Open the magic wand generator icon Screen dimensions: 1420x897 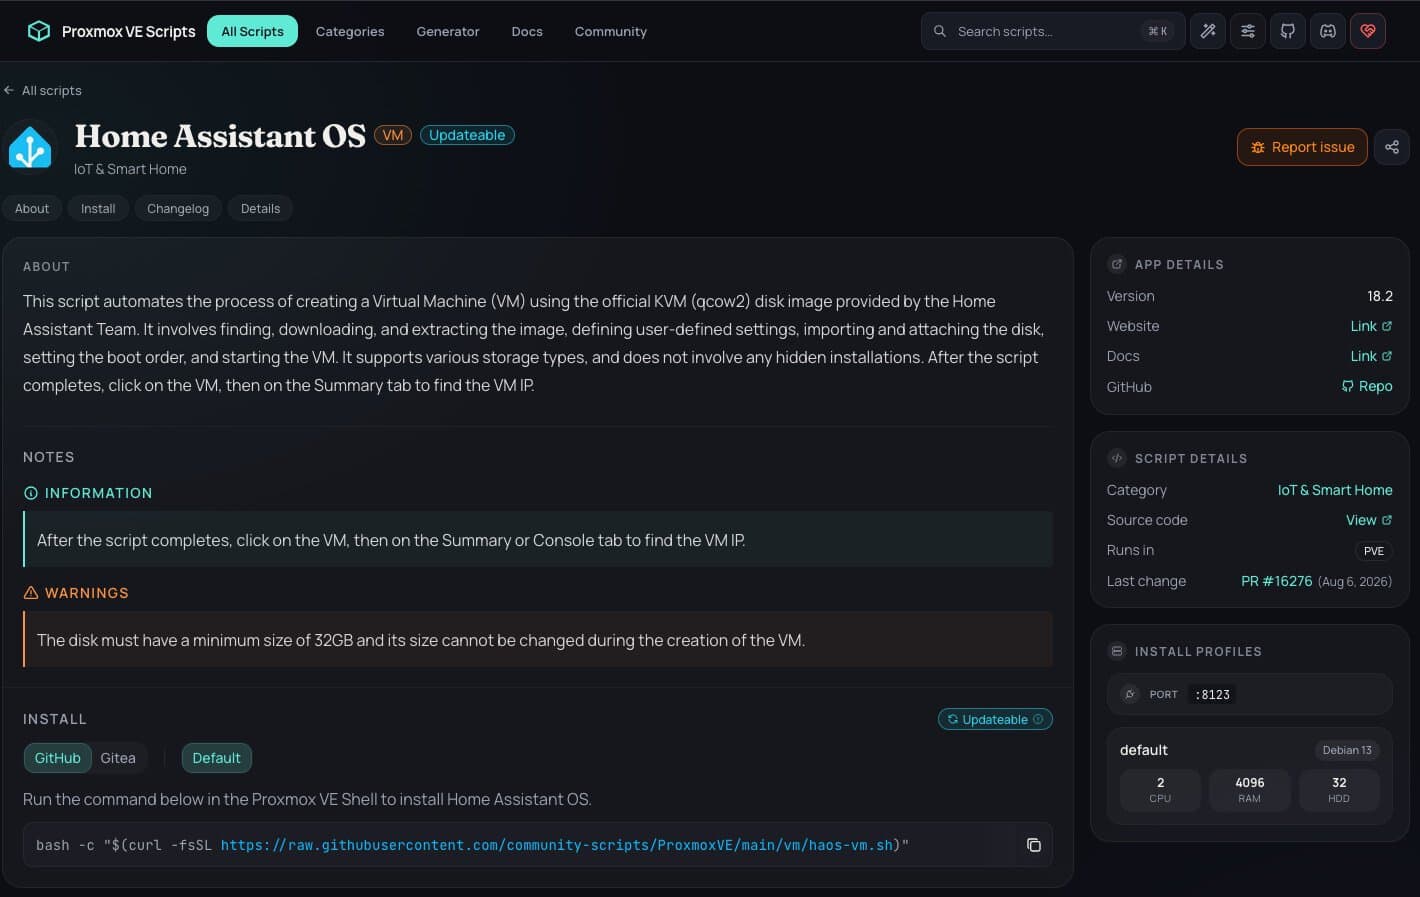(1208, 31)
